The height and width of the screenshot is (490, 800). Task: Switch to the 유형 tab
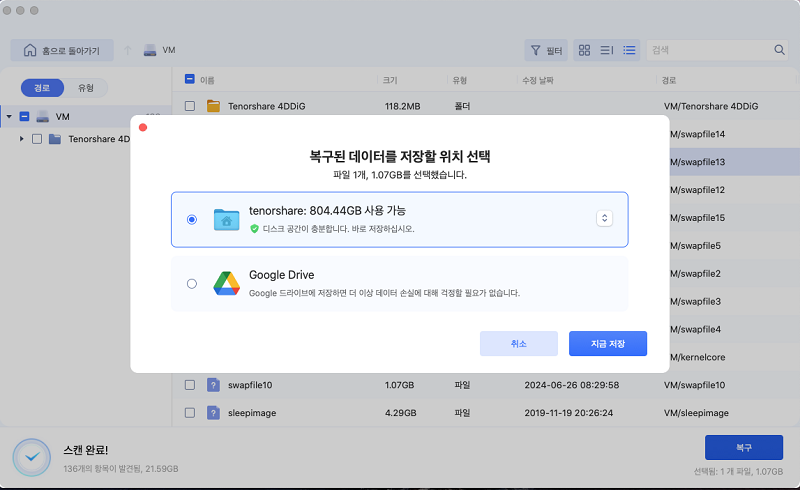pyautogui.click(x=86, y=88)
